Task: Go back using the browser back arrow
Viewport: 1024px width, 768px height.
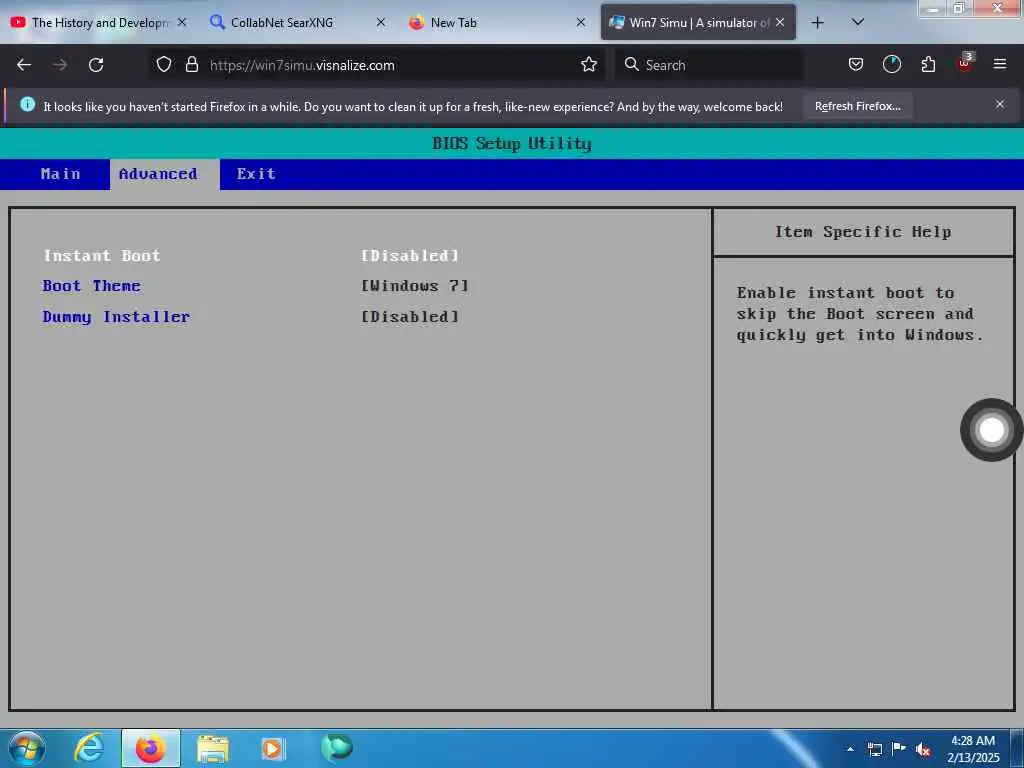Action: (x=24, y=65)
